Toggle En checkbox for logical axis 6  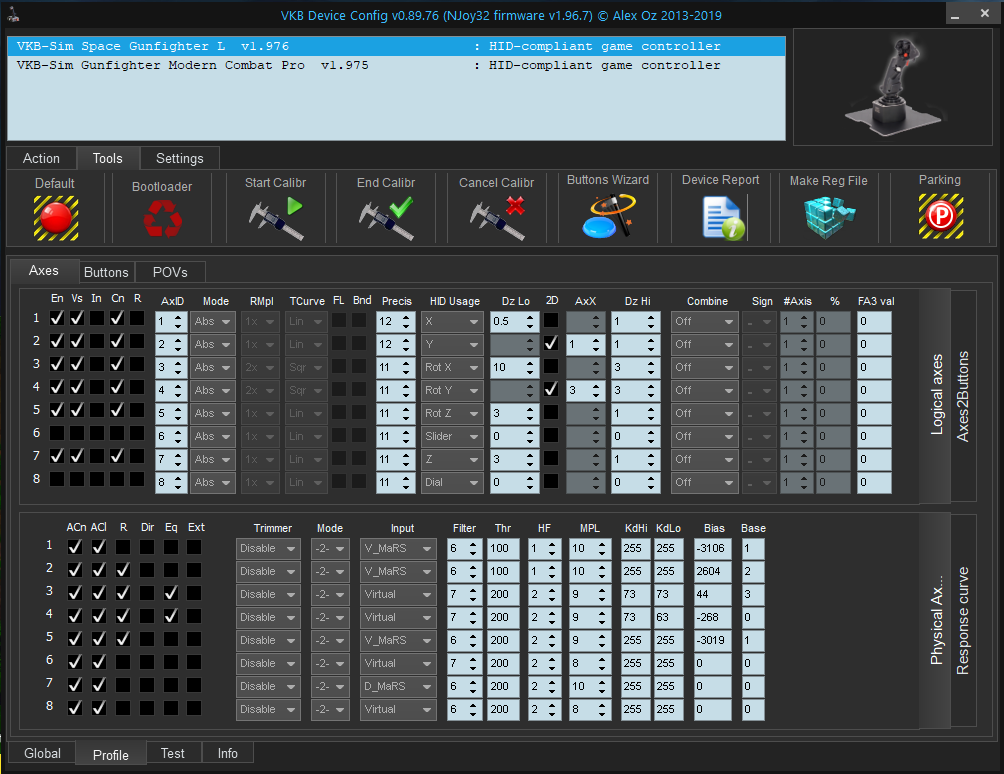(57, 433)
